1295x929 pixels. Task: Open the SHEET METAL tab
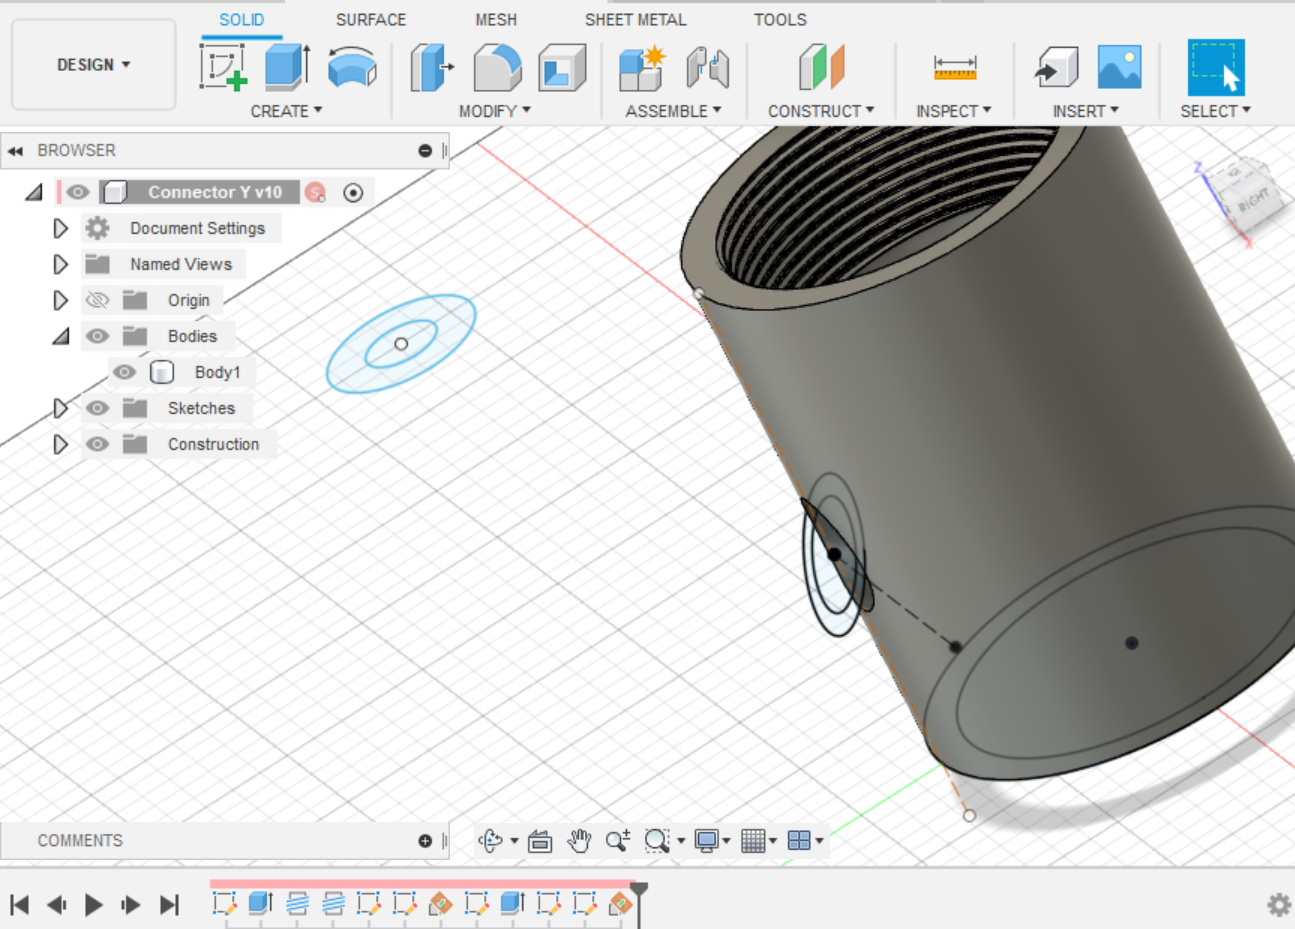(x=635, y=19)
